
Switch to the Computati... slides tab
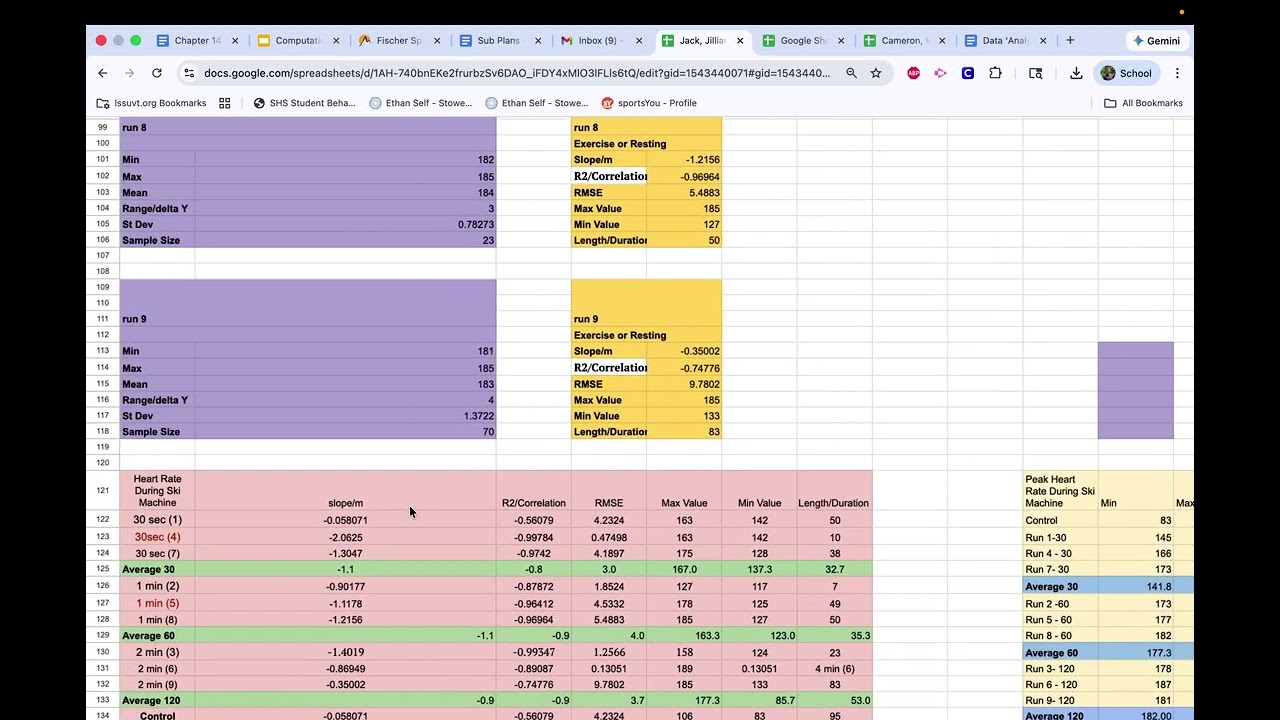(297, 41)
